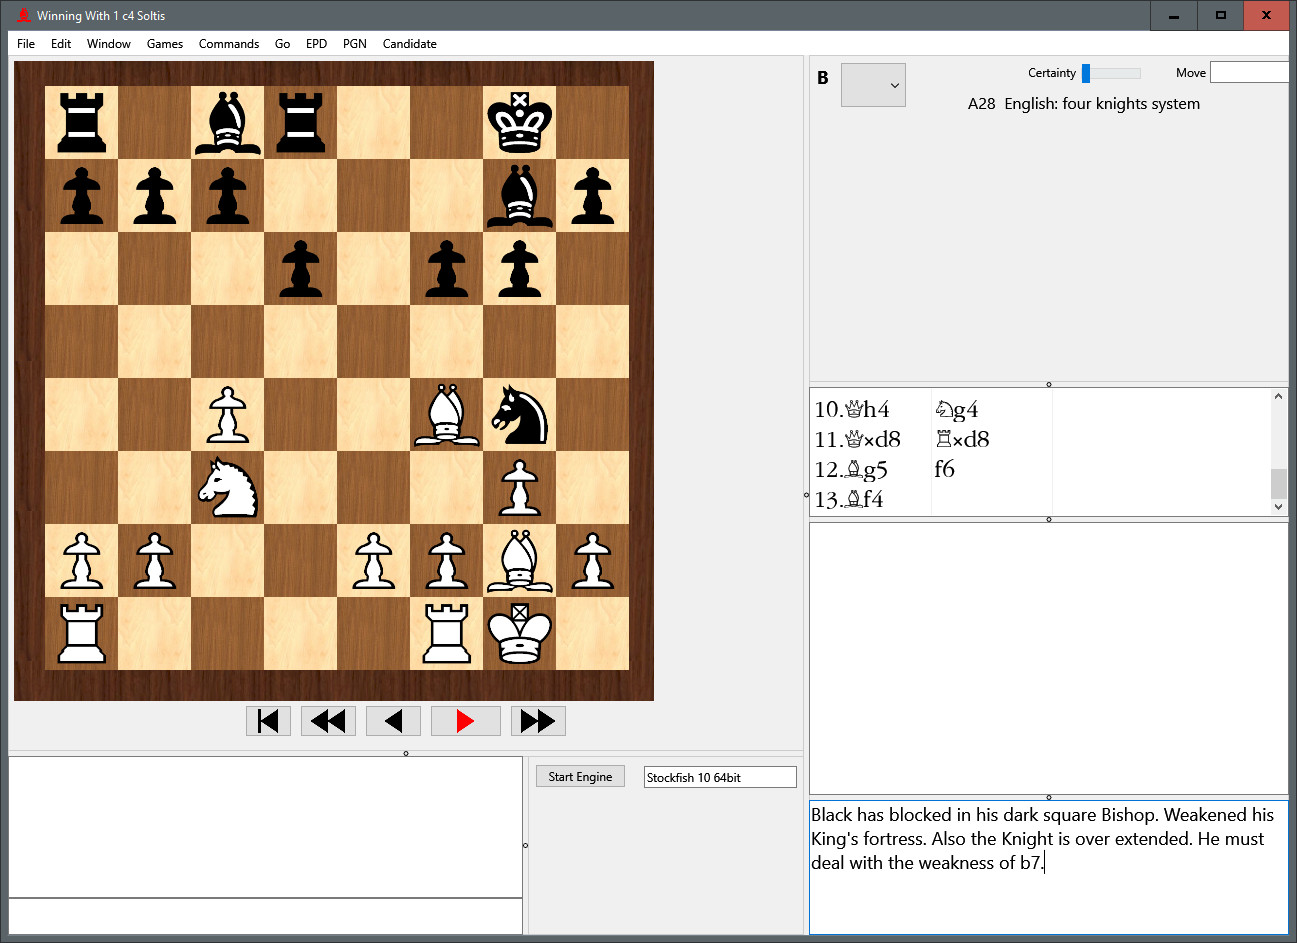
Task: Play the next move using the red arrow
Action: [x=465, y=721]
